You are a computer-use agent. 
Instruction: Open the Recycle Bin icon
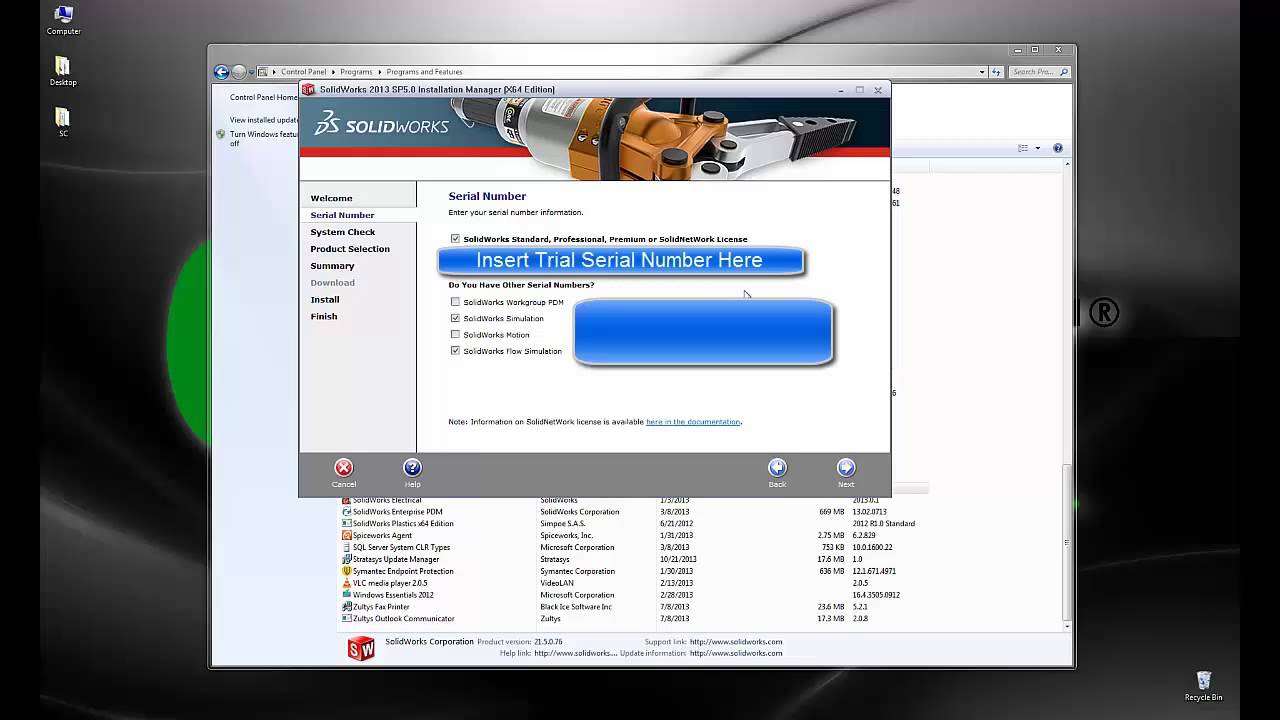tap(1203, 681)
